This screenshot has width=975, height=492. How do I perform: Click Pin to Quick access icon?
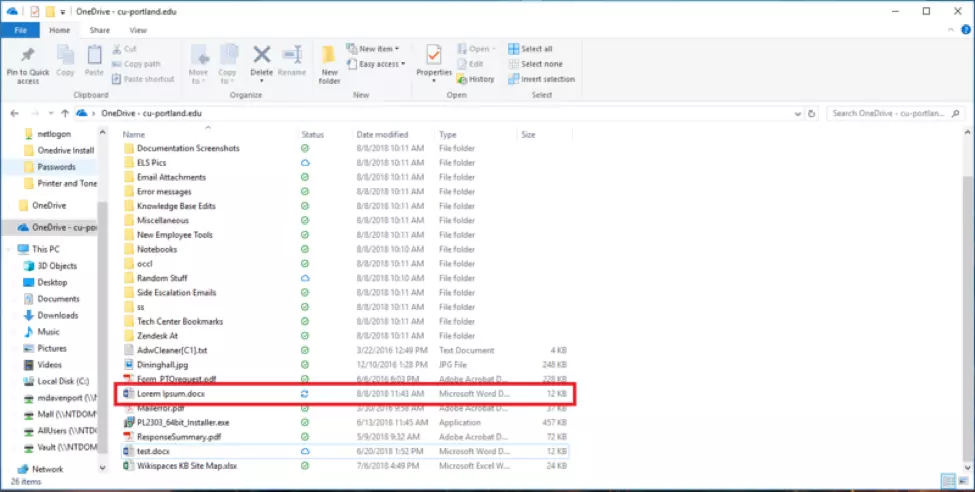click(x=27, y=55)
